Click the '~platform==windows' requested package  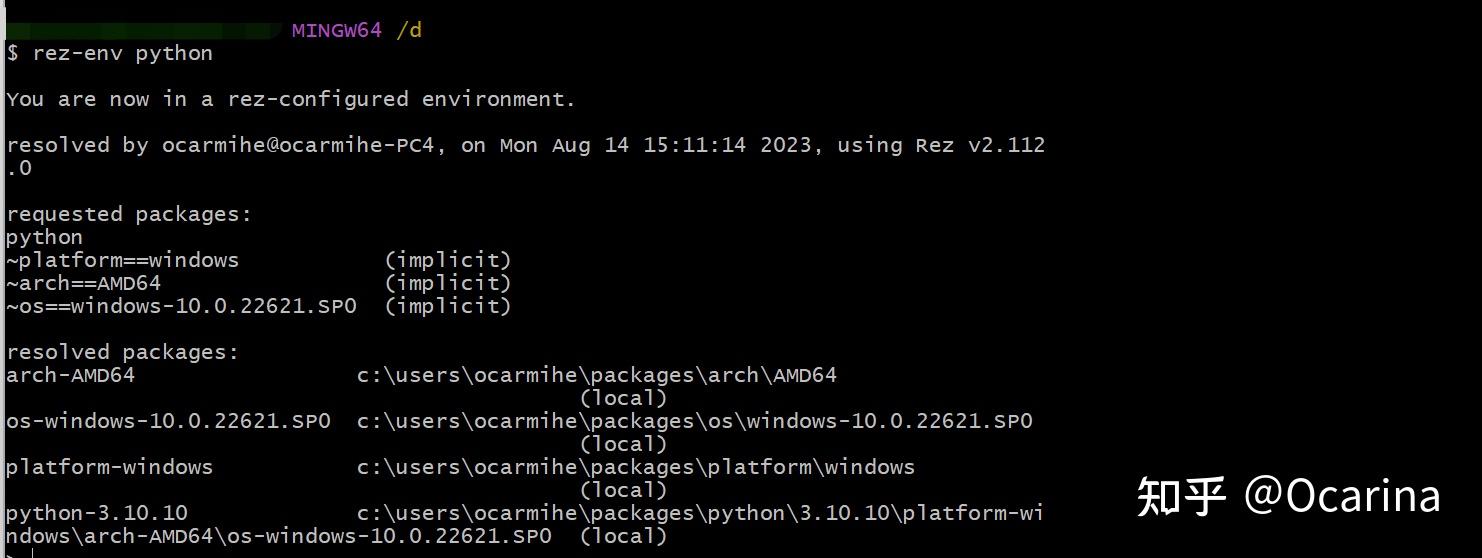pos(122,260)
